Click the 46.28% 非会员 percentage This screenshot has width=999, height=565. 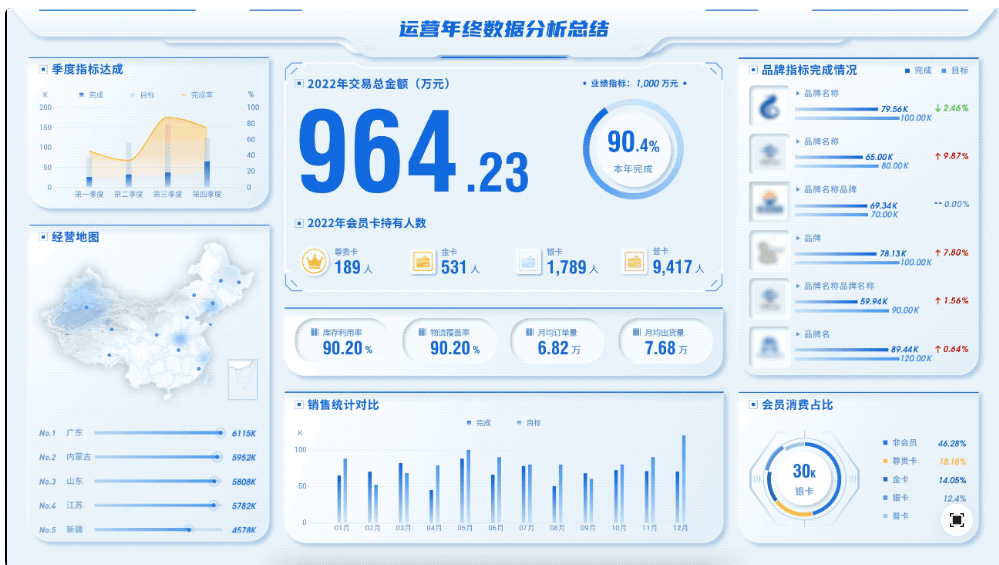952,443
